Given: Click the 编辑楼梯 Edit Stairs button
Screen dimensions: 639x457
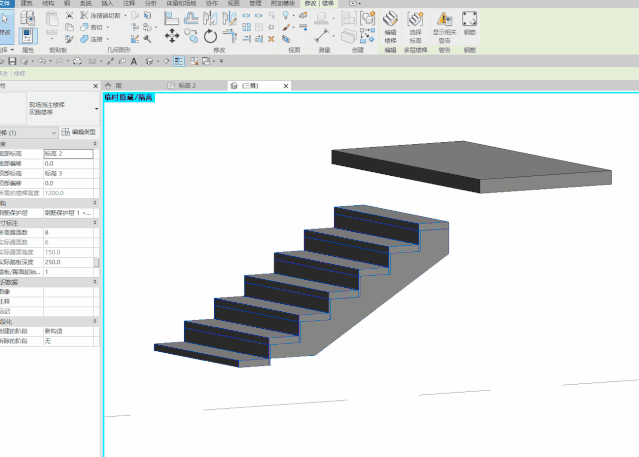Looking at the screenshot, I should pyautogui.click(x=390, y=27).
